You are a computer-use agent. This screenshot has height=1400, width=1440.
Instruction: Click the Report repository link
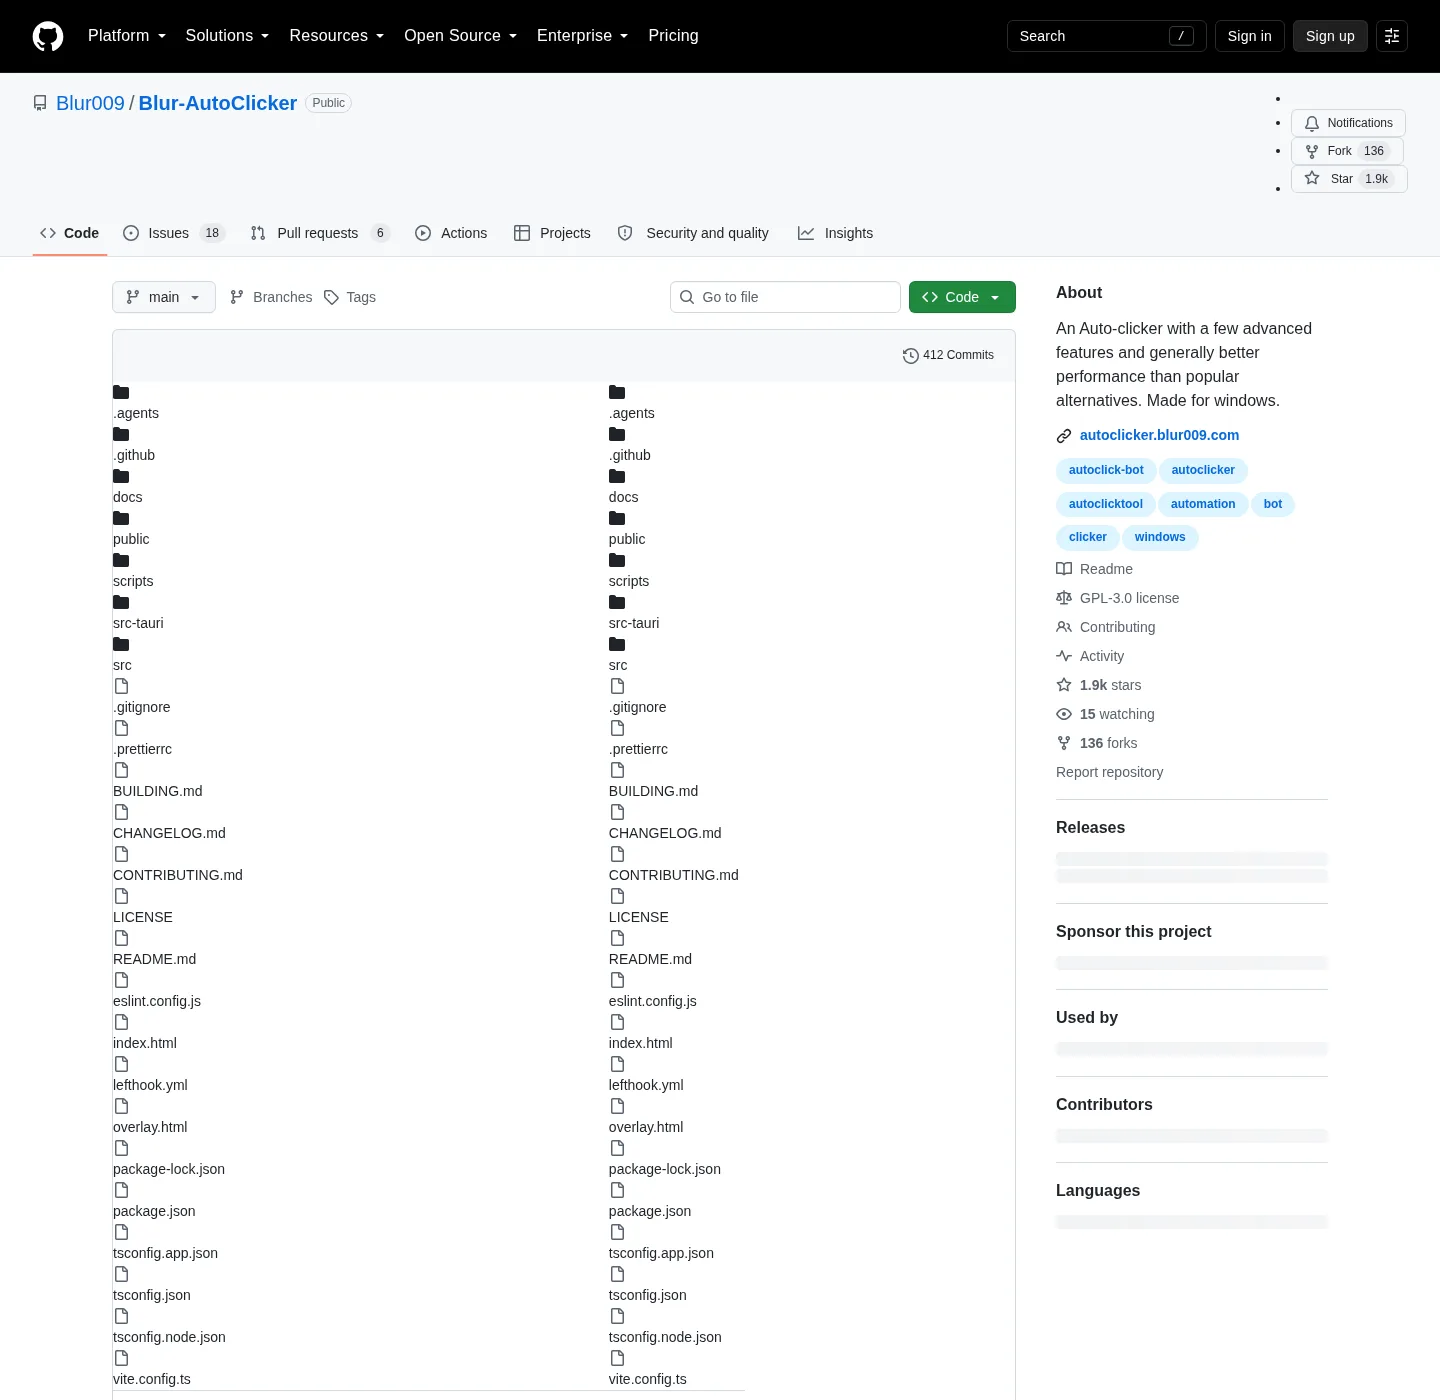coord(1109,772)
